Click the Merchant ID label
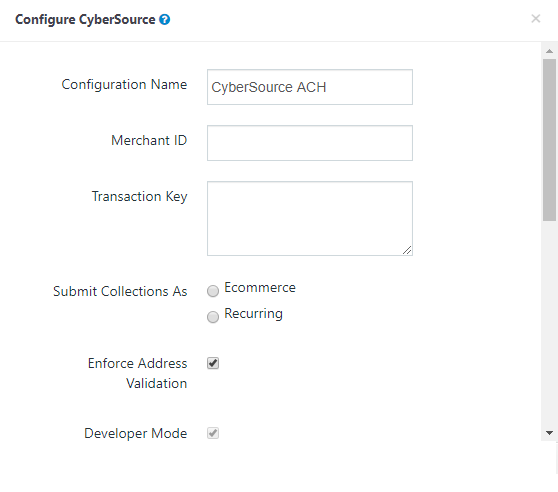This screenshot has width=558, height=492. [149, 141]
